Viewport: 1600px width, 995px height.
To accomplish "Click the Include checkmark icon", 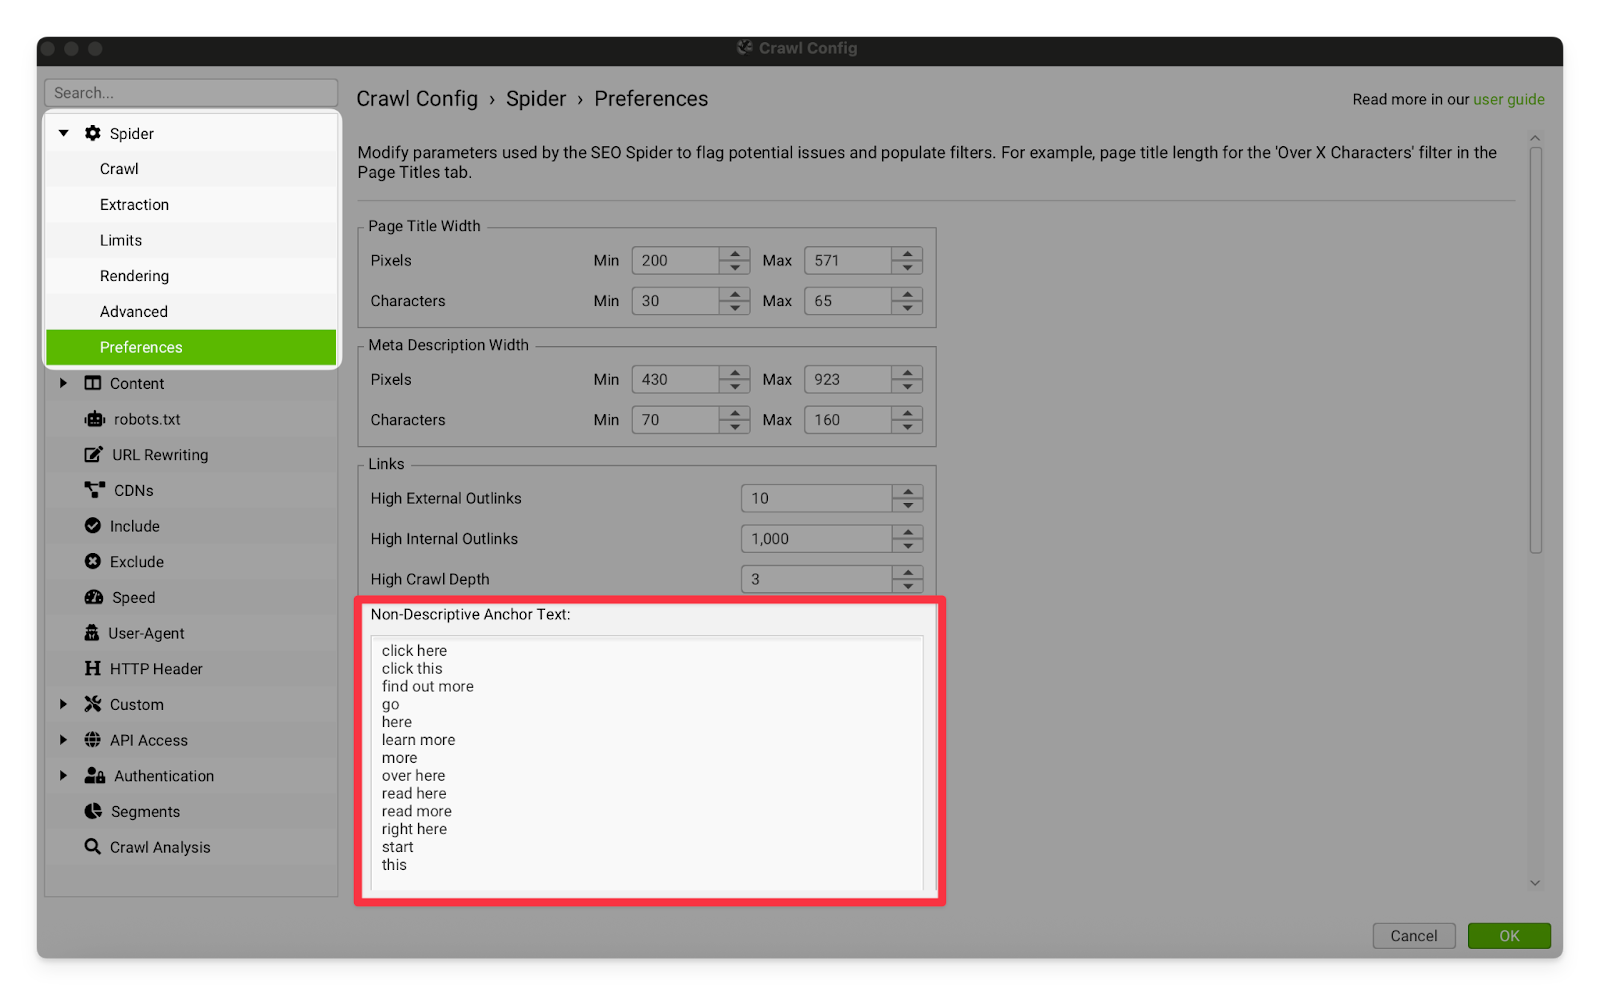I will [x=93, y=526].
